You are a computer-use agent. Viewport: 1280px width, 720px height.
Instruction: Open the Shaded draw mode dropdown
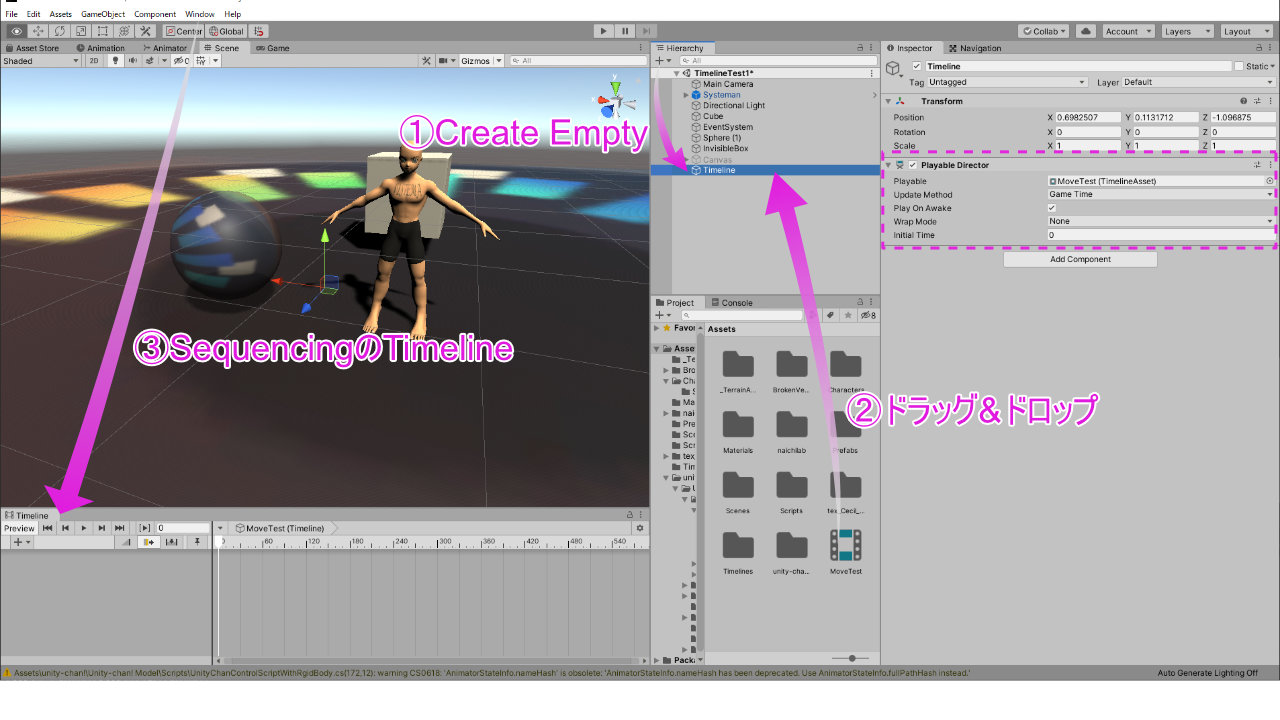[x=40, y=61]
